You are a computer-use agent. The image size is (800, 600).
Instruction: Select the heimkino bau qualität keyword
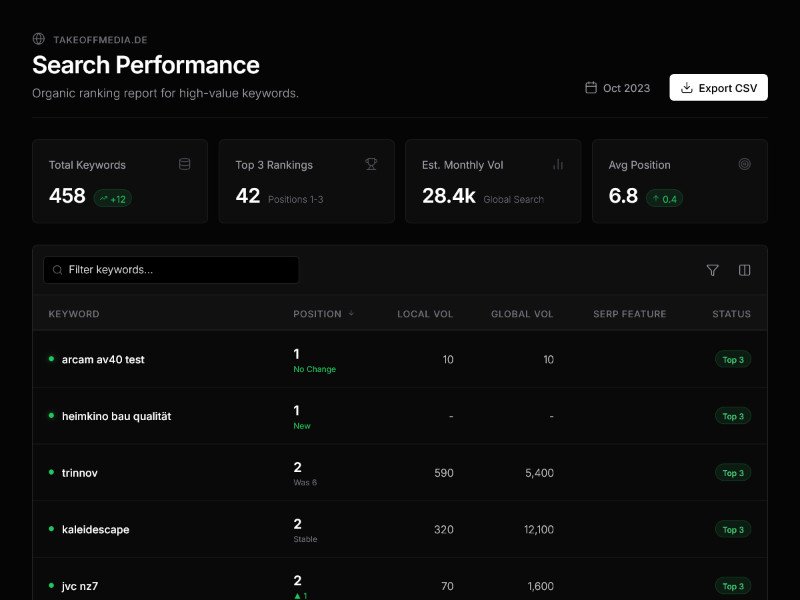116,416
